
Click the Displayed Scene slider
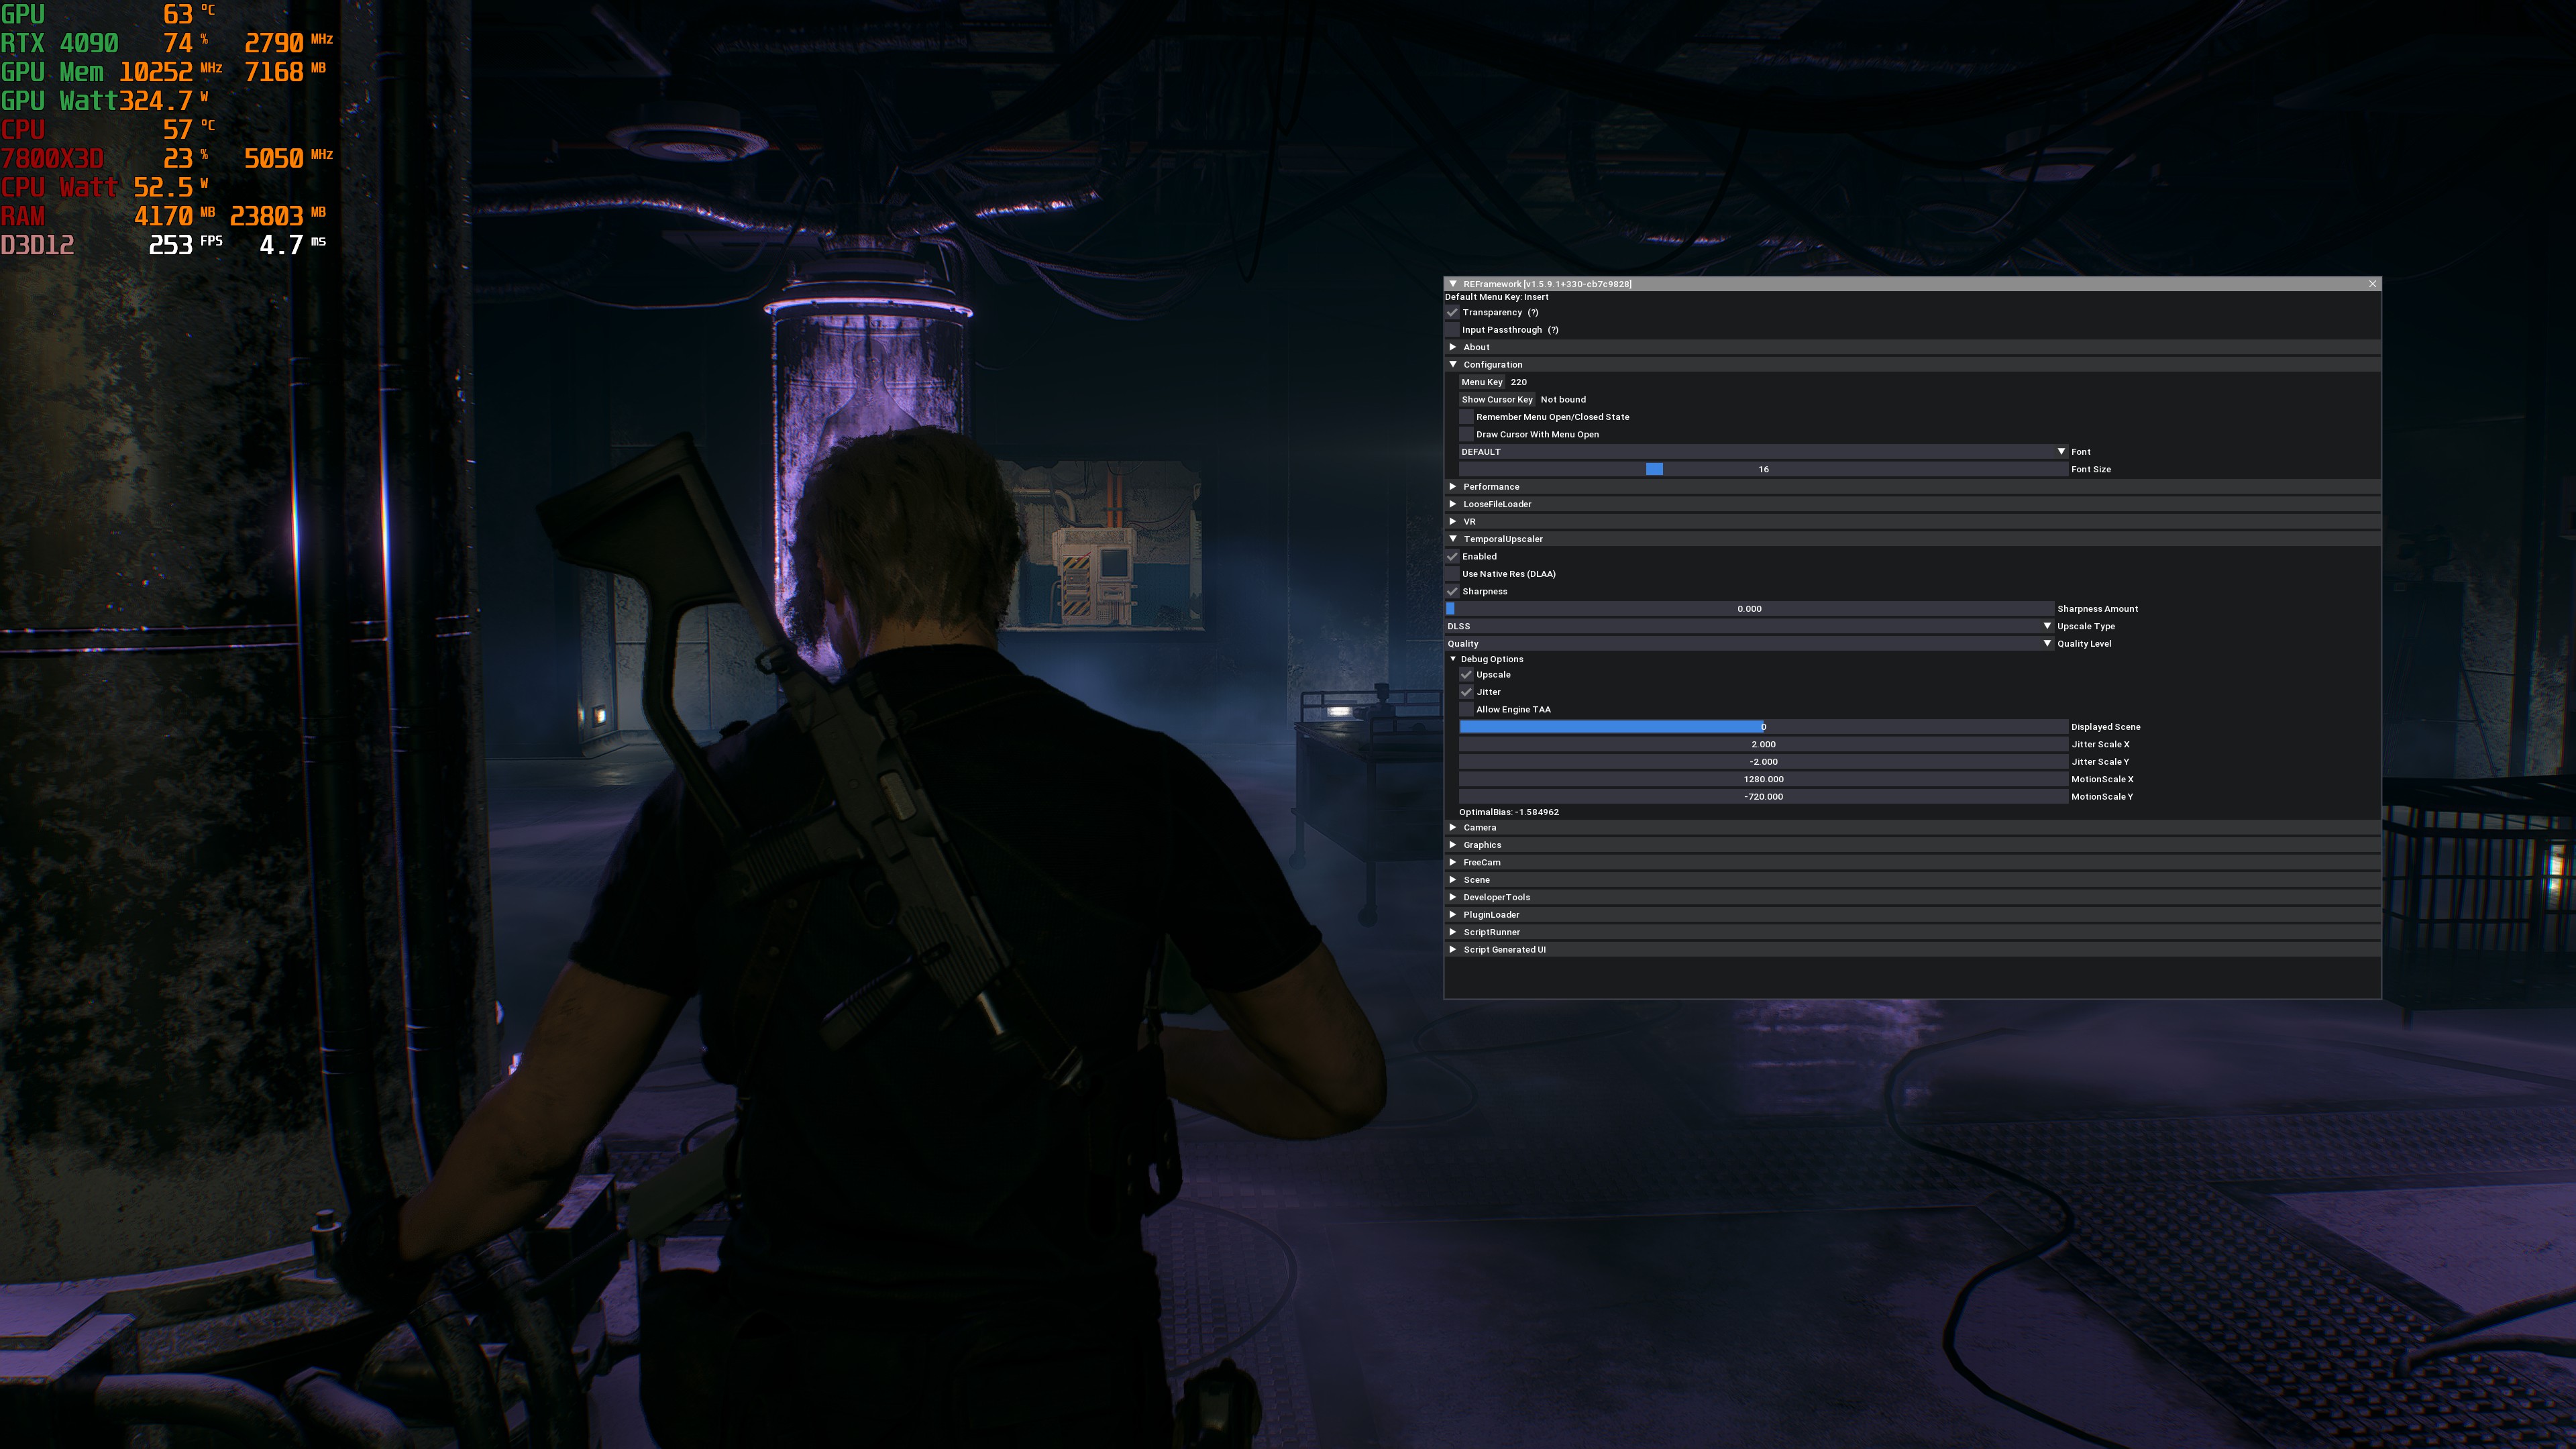(x=1763, y=727)
